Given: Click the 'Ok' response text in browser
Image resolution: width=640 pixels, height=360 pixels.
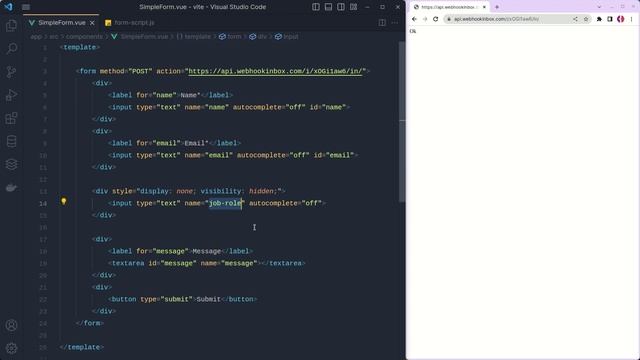Looking at the screenshot, I should (x=413, y=31).
